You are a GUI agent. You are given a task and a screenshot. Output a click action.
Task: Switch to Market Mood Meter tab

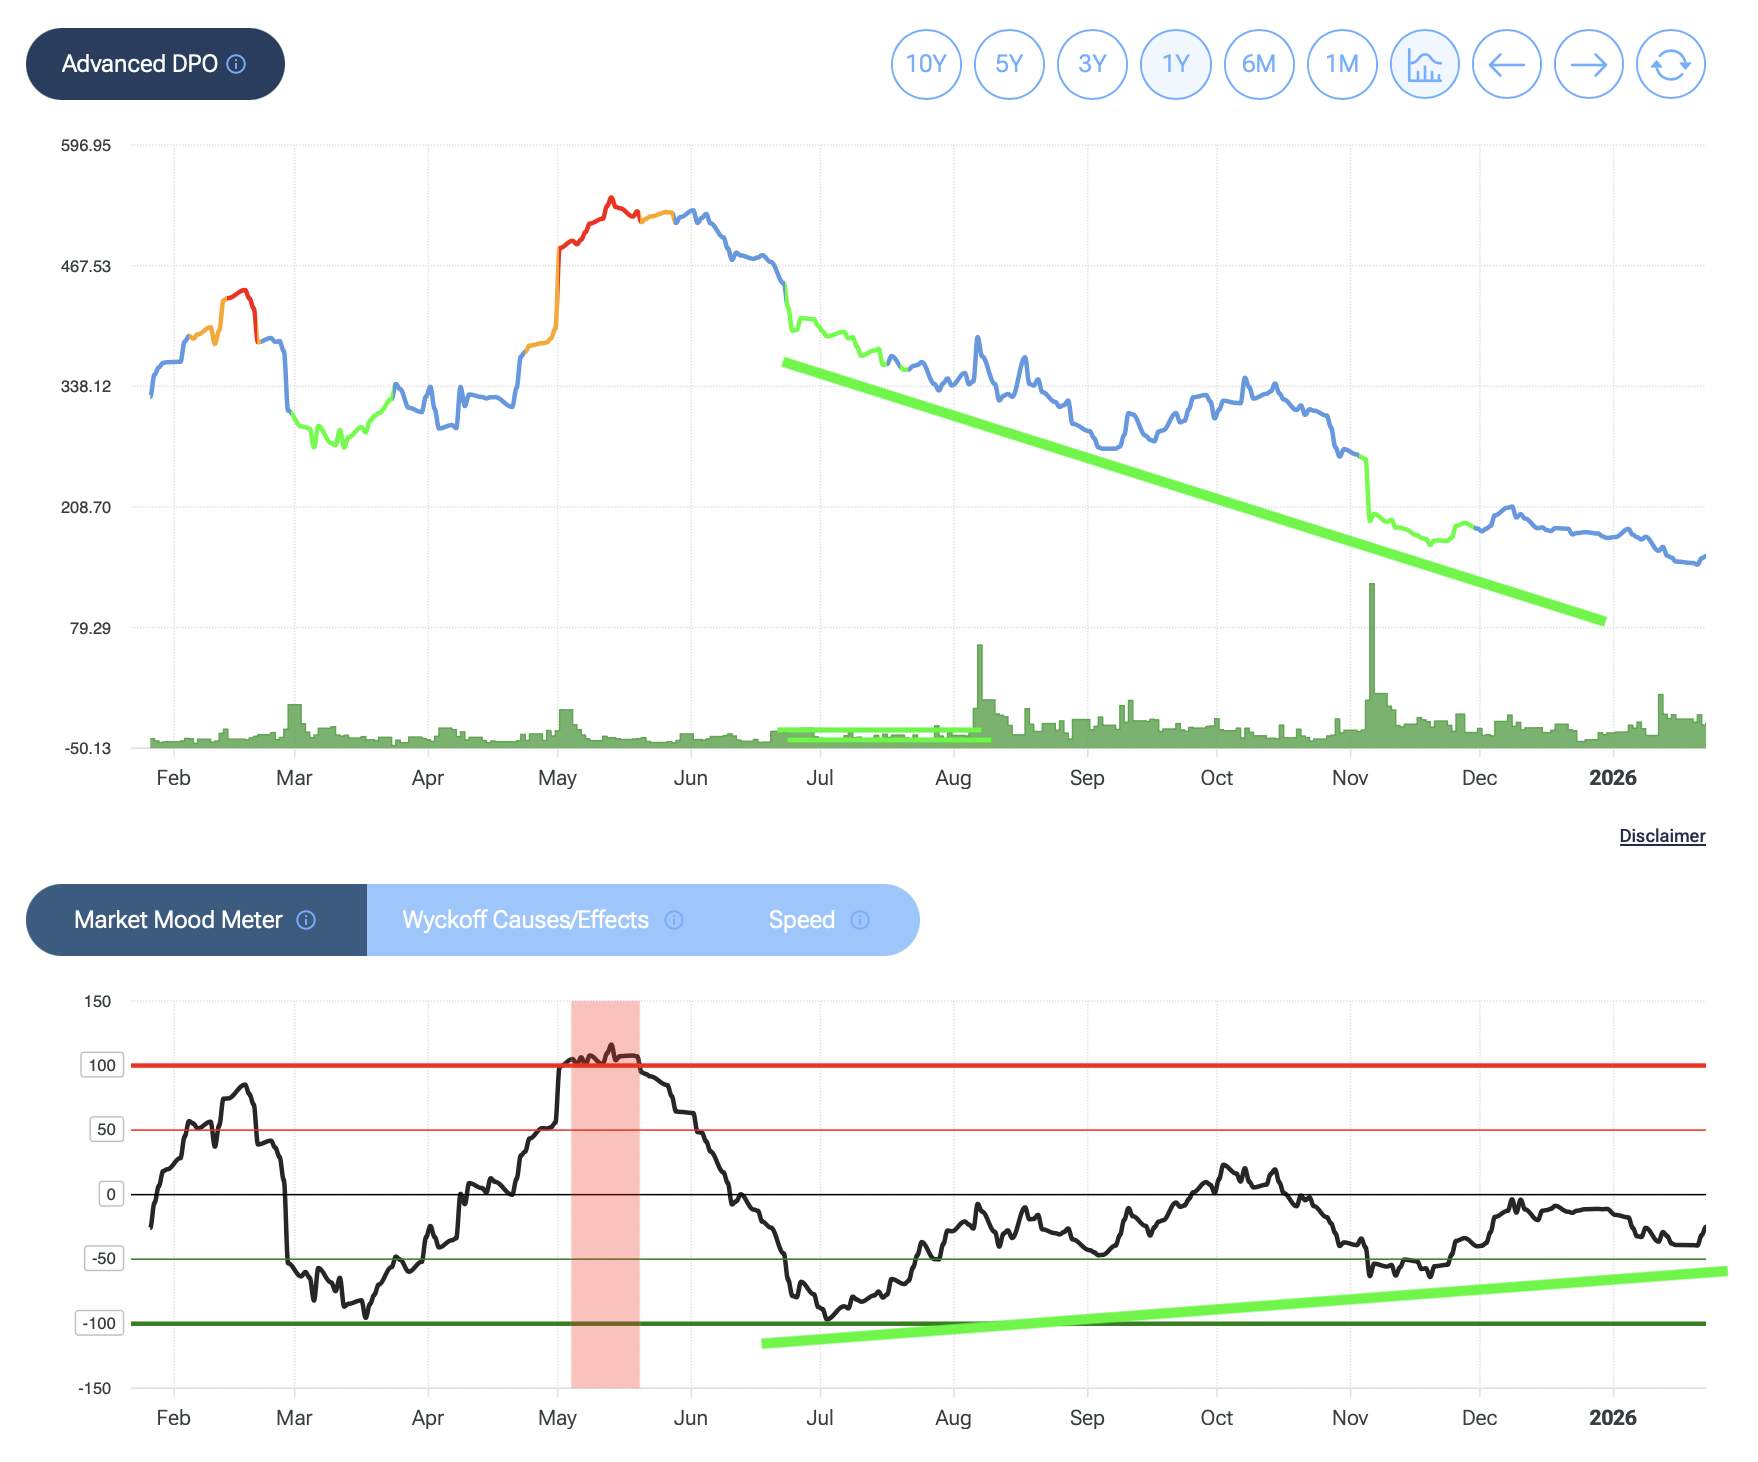pyautogui.click(x=180, y=920)
